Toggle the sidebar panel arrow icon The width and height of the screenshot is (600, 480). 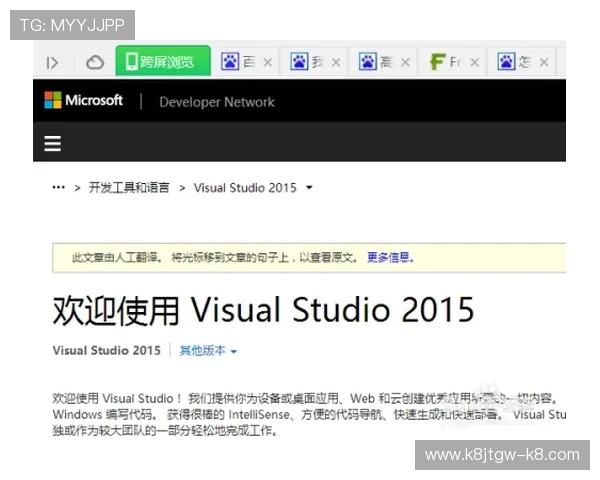(52, 62)
